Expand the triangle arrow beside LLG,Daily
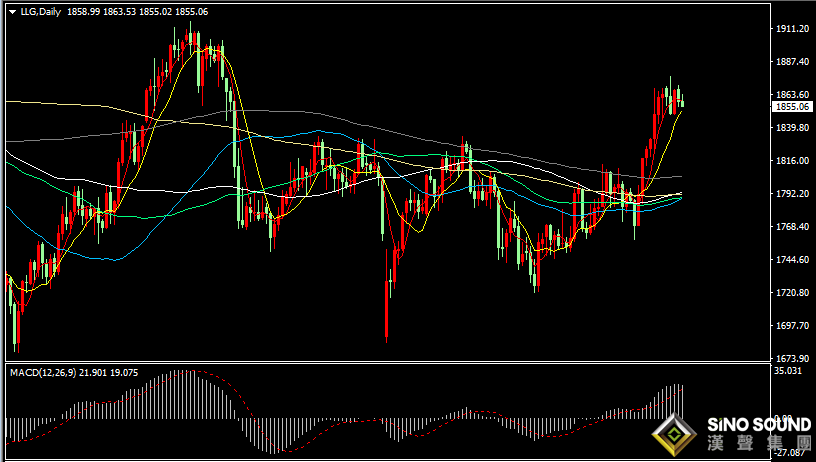 point(12,12)
